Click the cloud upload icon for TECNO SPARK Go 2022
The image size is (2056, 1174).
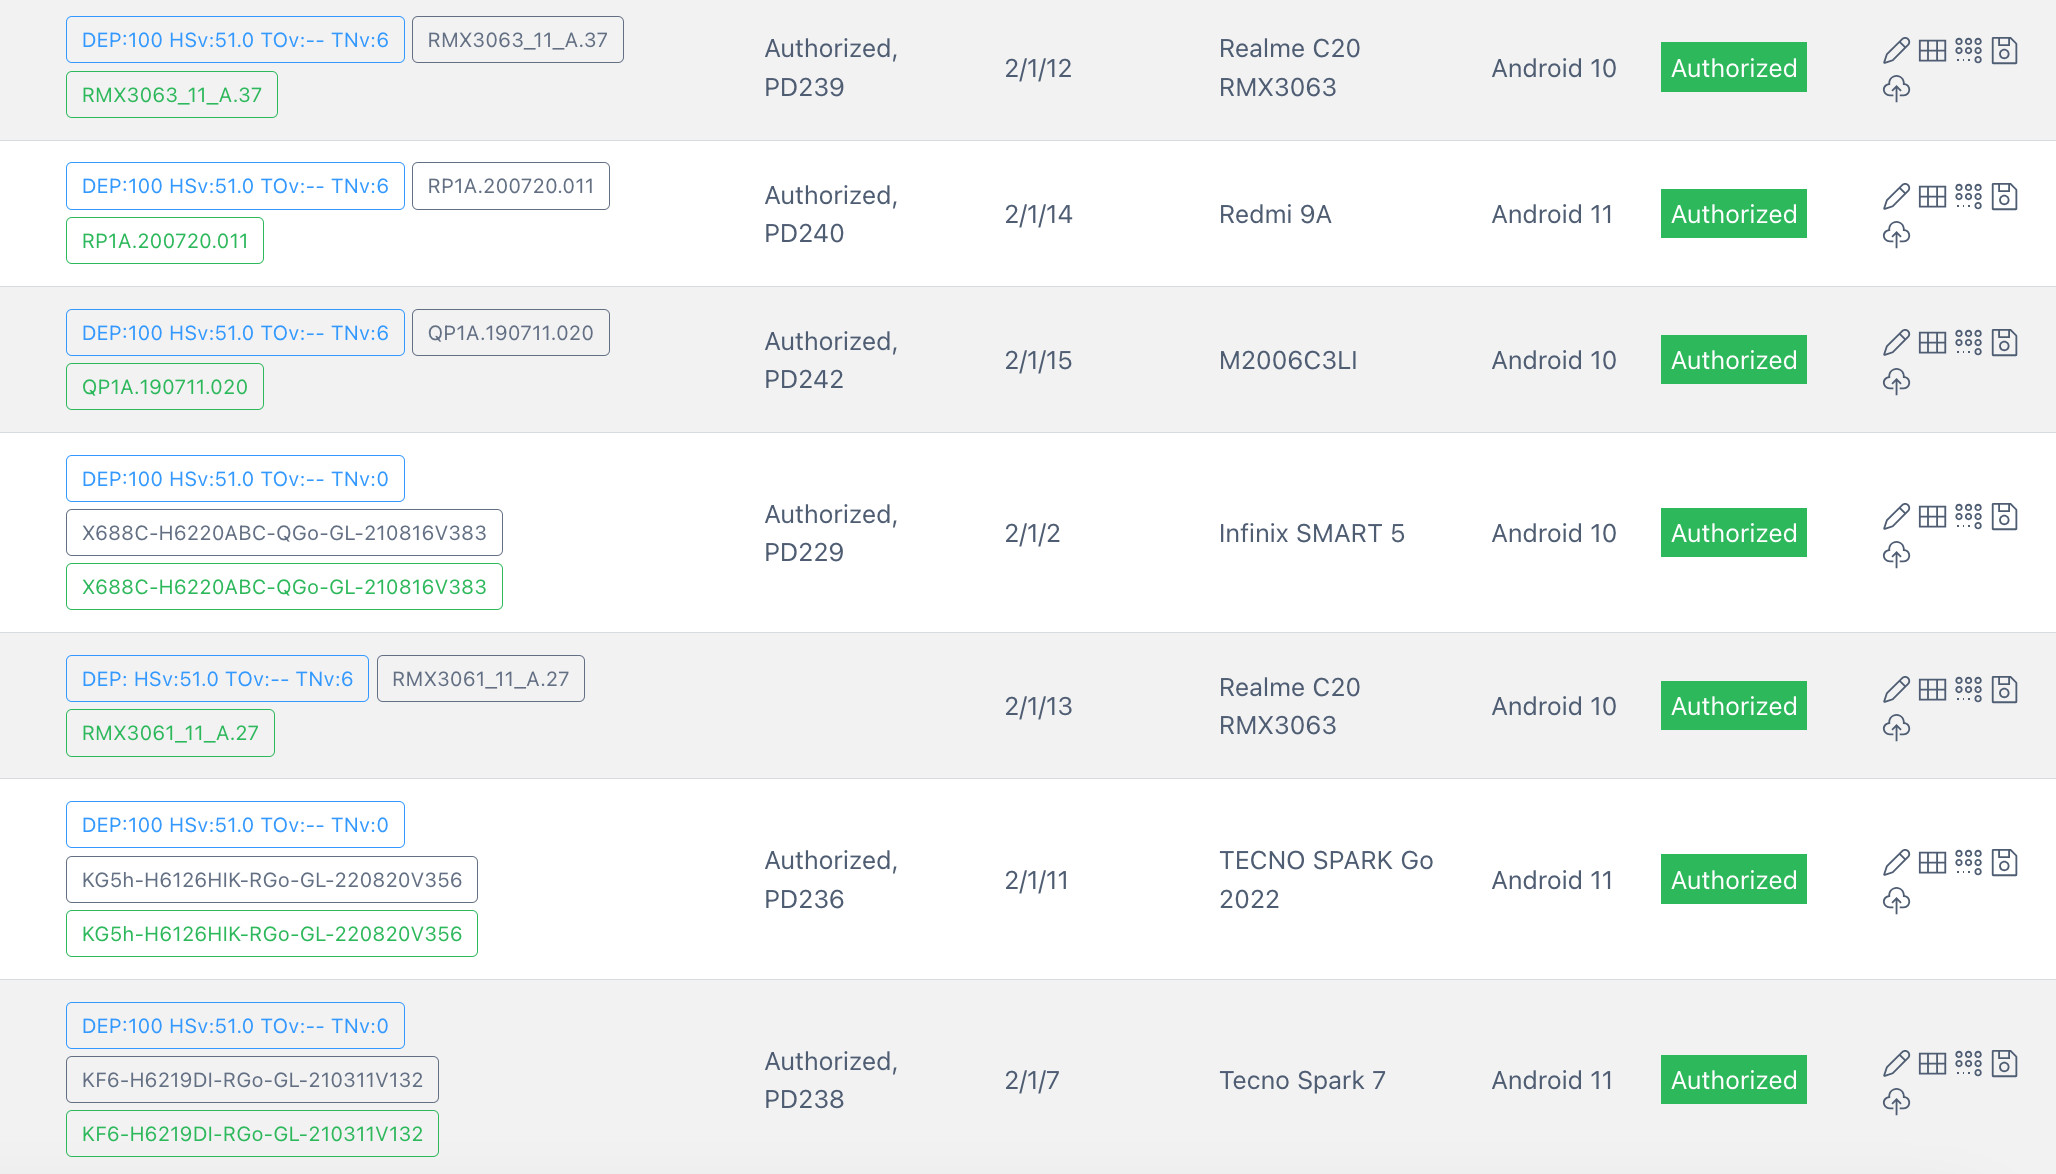point(1896,901)
